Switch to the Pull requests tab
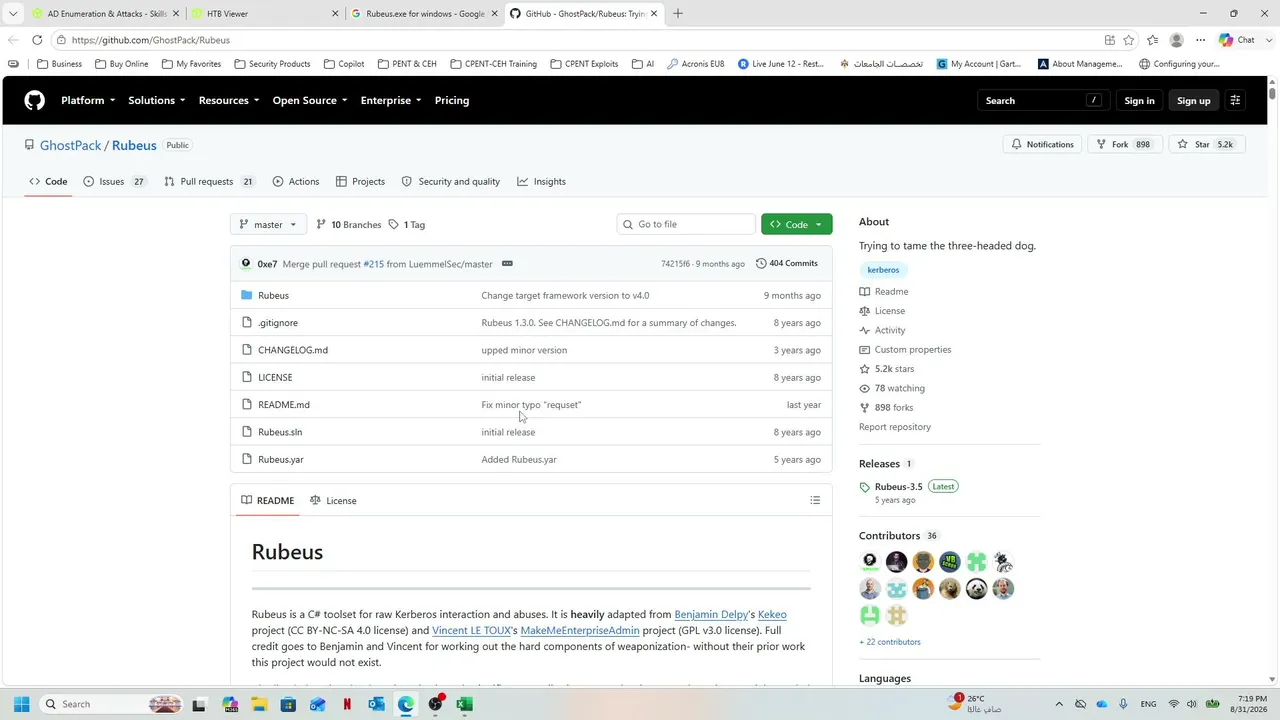Screen dimensions: 1280x720 tap(209, 182)
